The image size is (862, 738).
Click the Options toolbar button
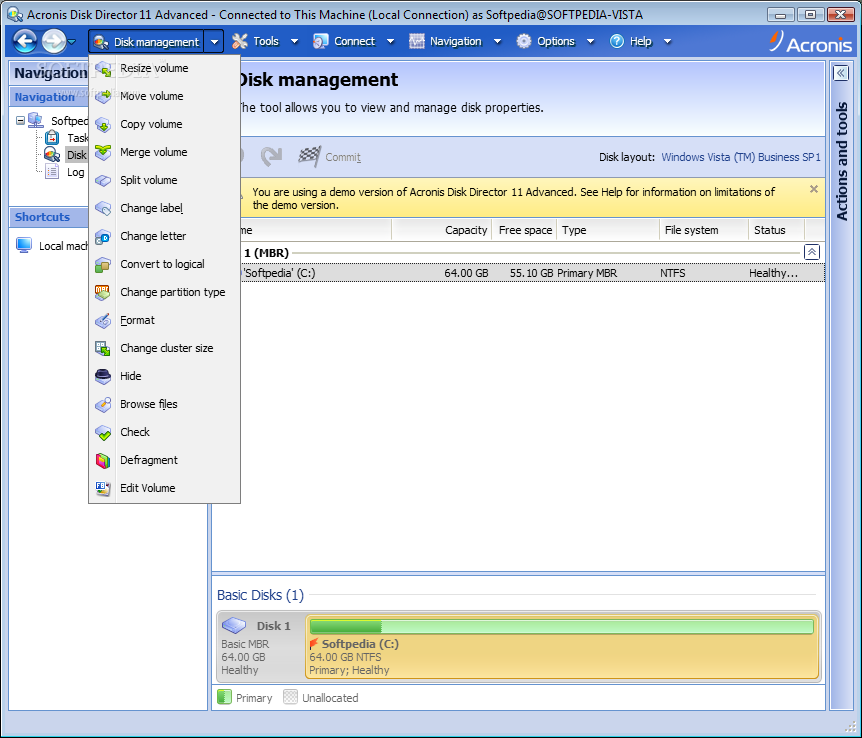546,41
